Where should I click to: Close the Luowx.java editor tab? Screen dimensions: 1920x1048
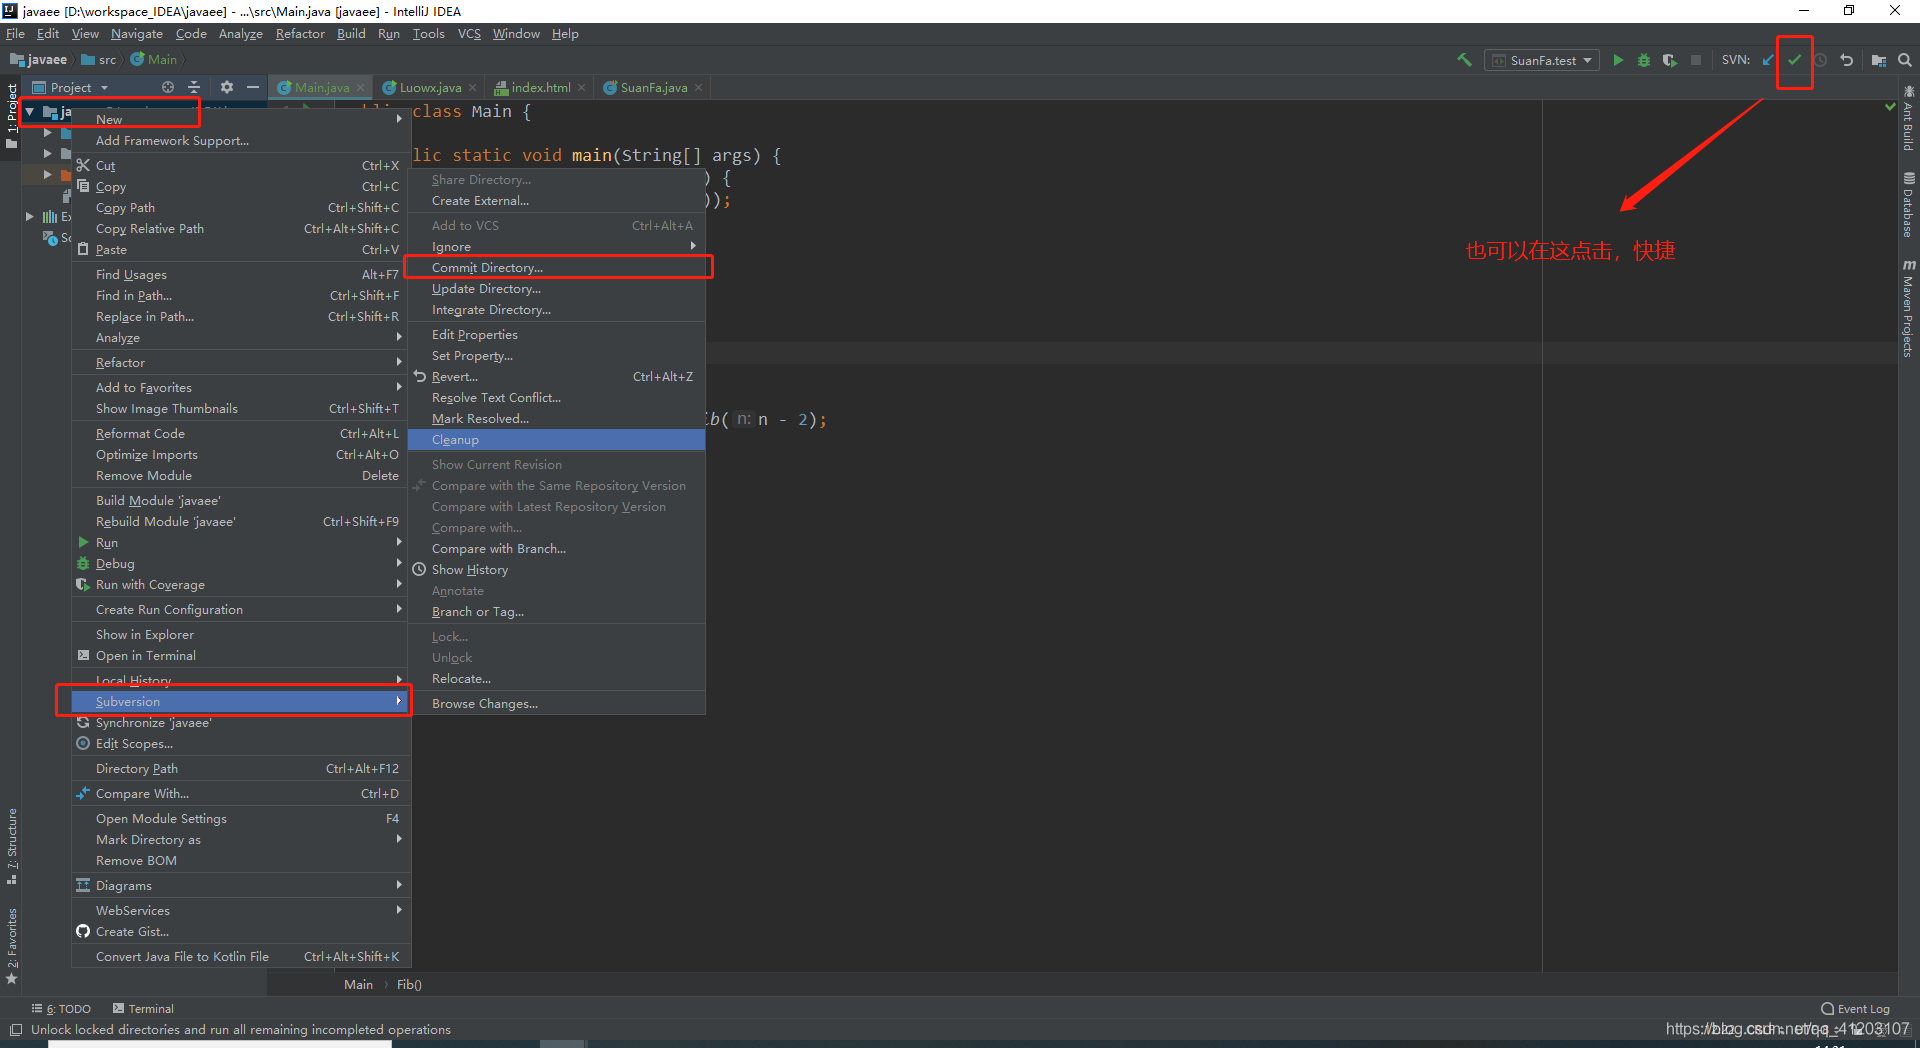click(473, 88)
